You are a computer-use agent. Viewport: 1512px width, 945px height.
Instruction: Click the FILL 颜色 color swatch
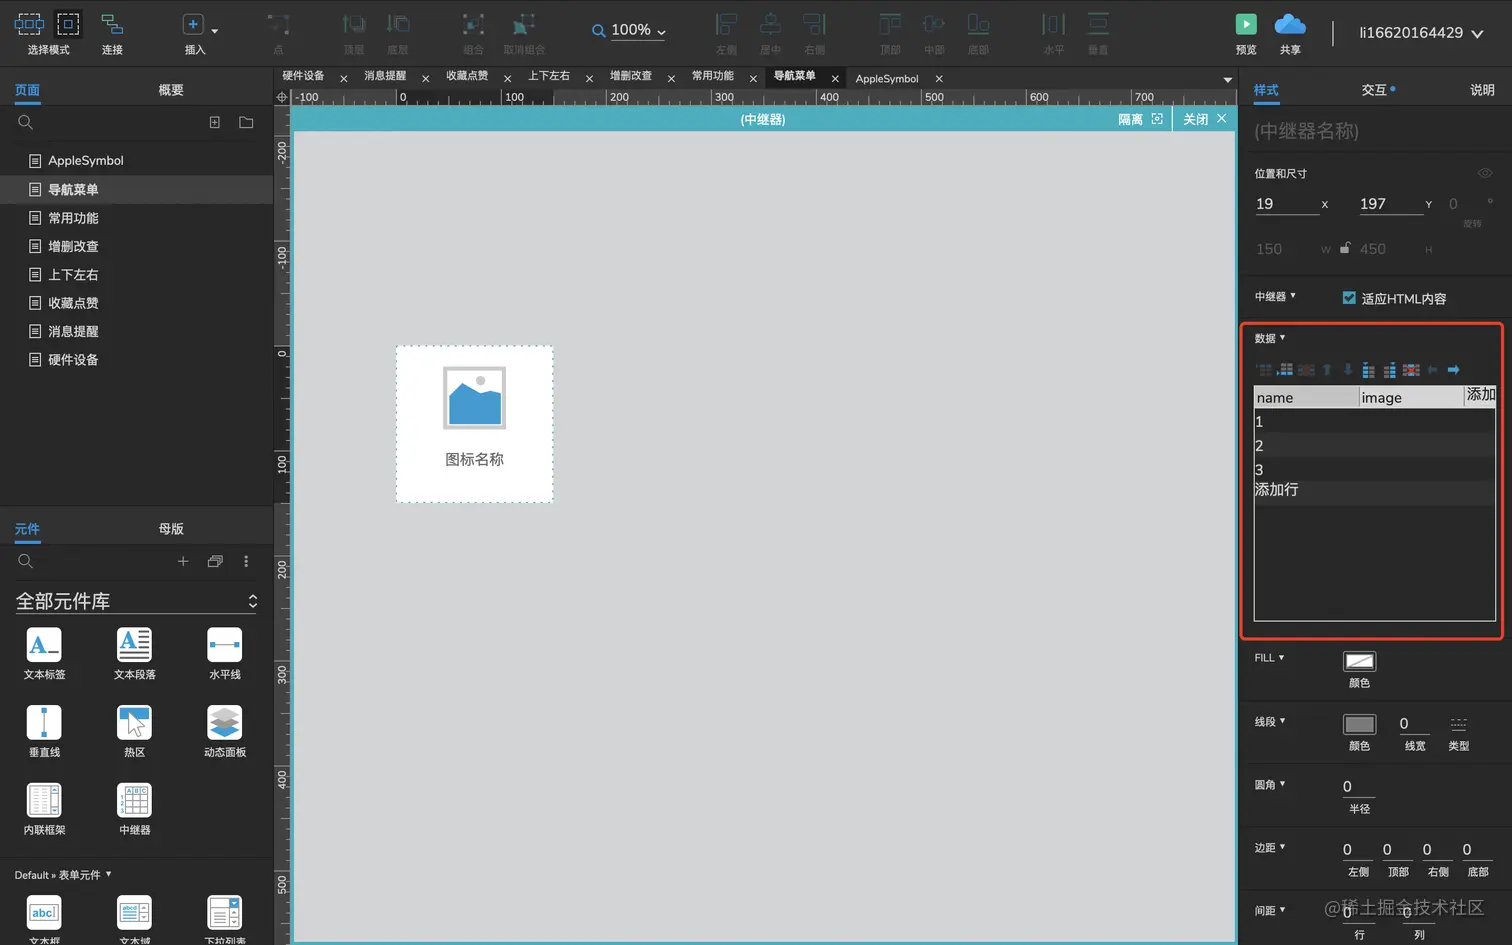(1359, 661)
